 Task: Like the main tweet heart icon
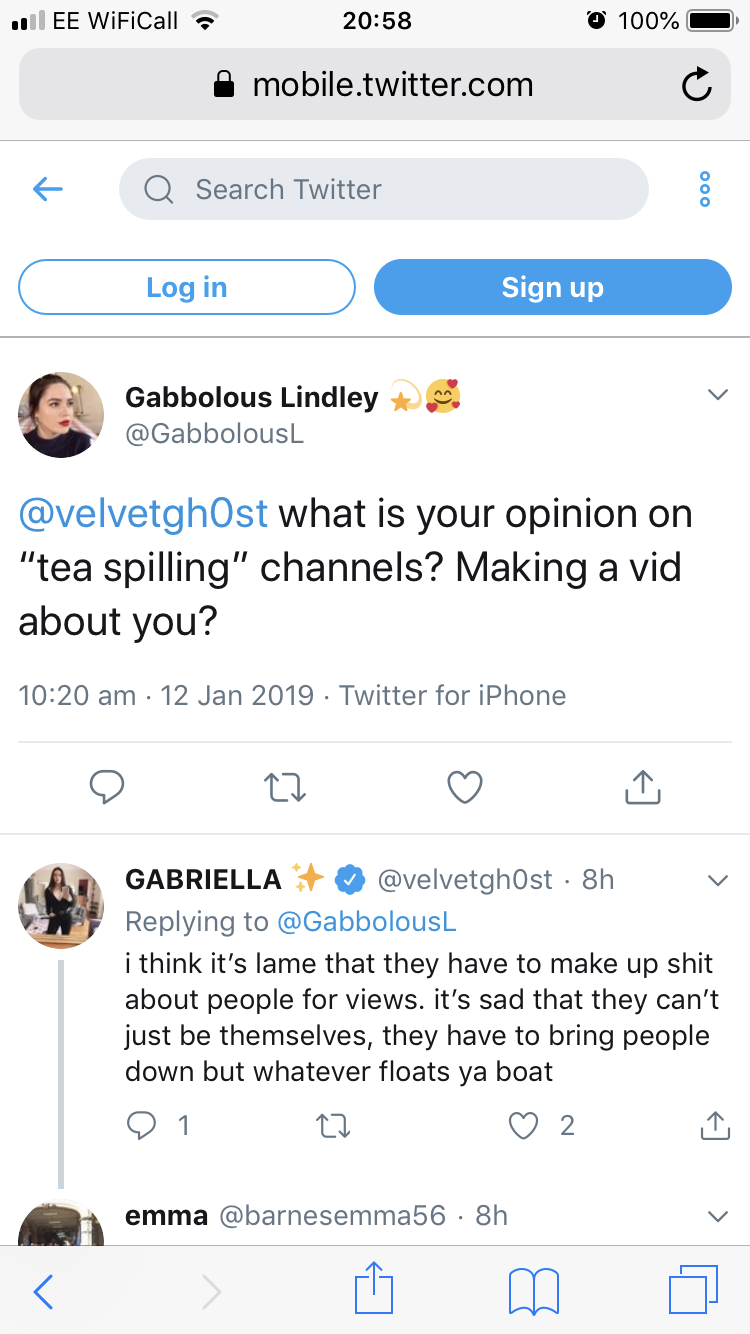465,787
